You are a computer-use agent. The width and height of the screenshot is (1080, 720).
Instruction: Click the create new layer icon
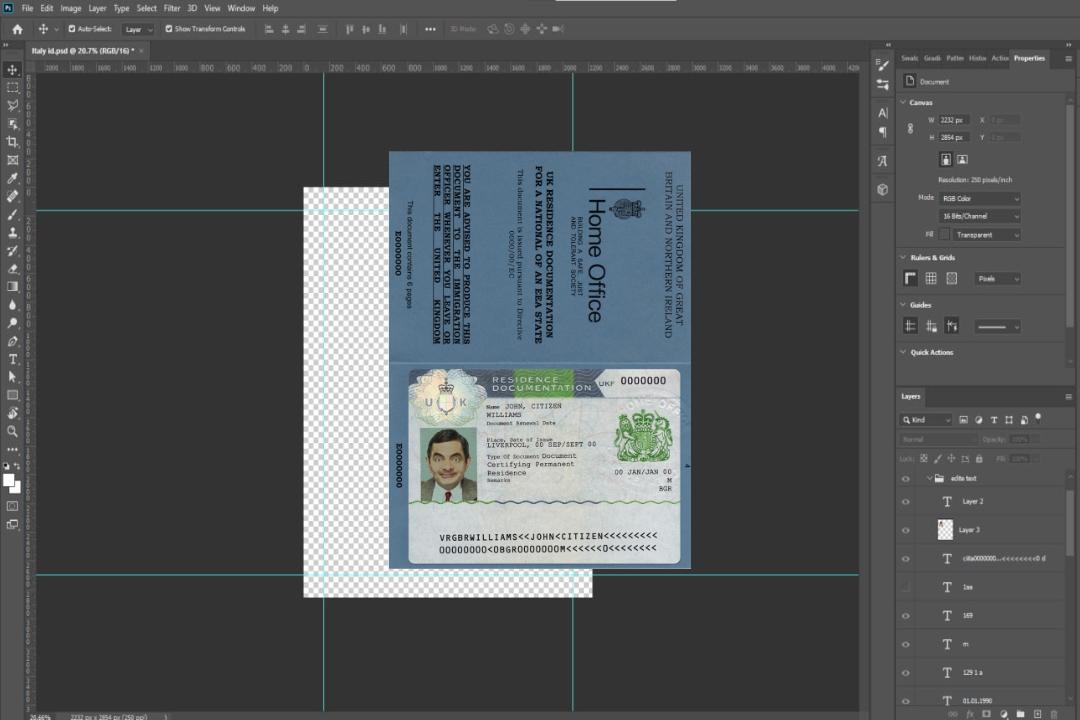tap(1037, 714)
